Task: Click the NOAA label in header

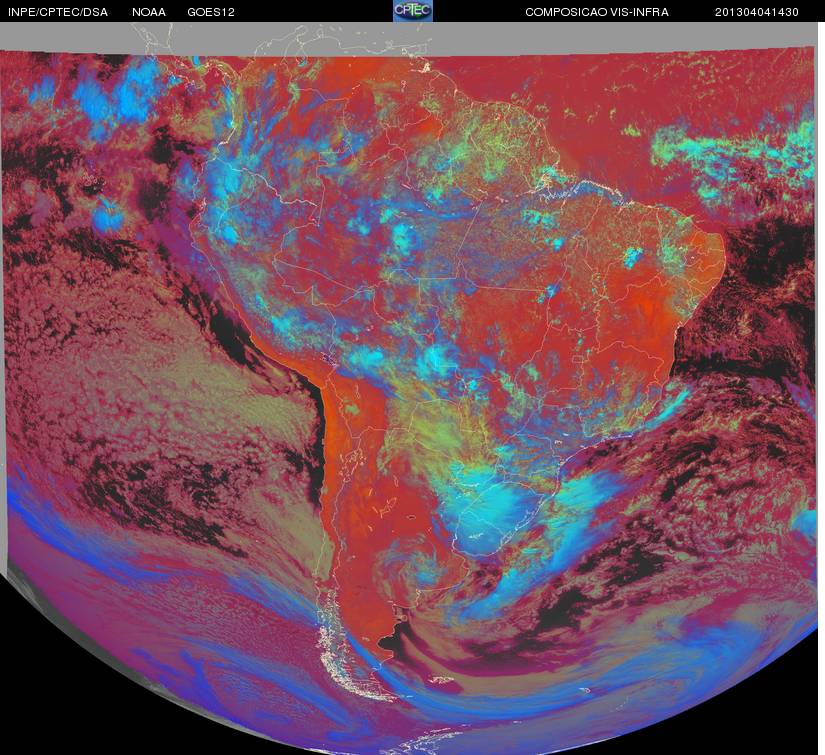Action: point(149,12)
